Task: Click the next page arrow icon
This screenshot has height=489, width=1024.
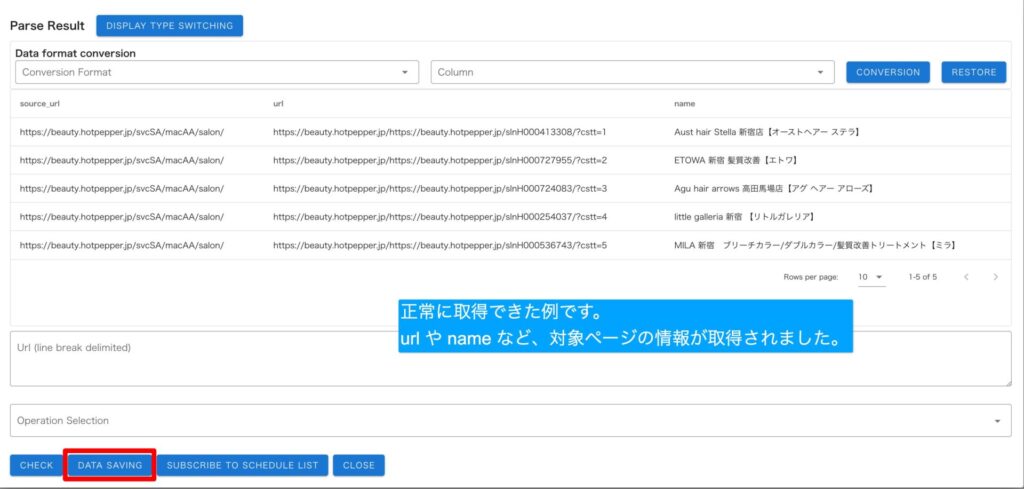Action: pyautogui.click(x=995, y=277)
